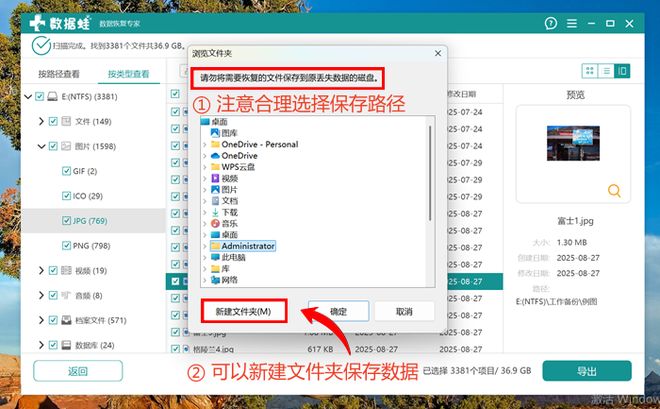
Task: Toggle 文件 (149) checkbox
Action: 53,122
